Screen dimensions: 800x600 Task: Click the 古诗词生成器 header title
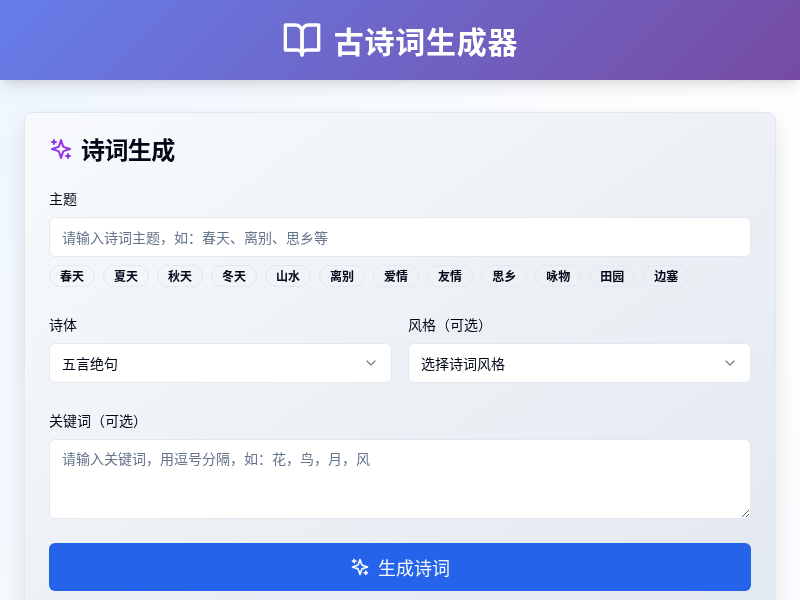pyautogui.click(x=426, y=42)
